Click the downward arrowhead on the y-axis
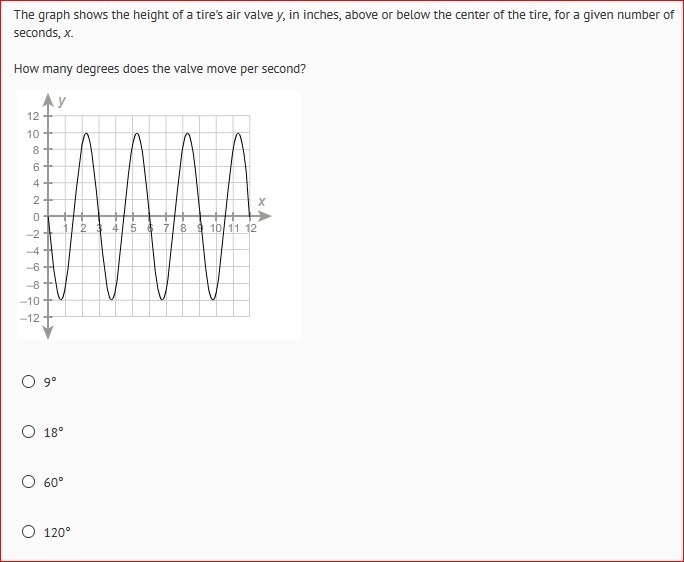684x562 pixels. [x=48, y=332]
